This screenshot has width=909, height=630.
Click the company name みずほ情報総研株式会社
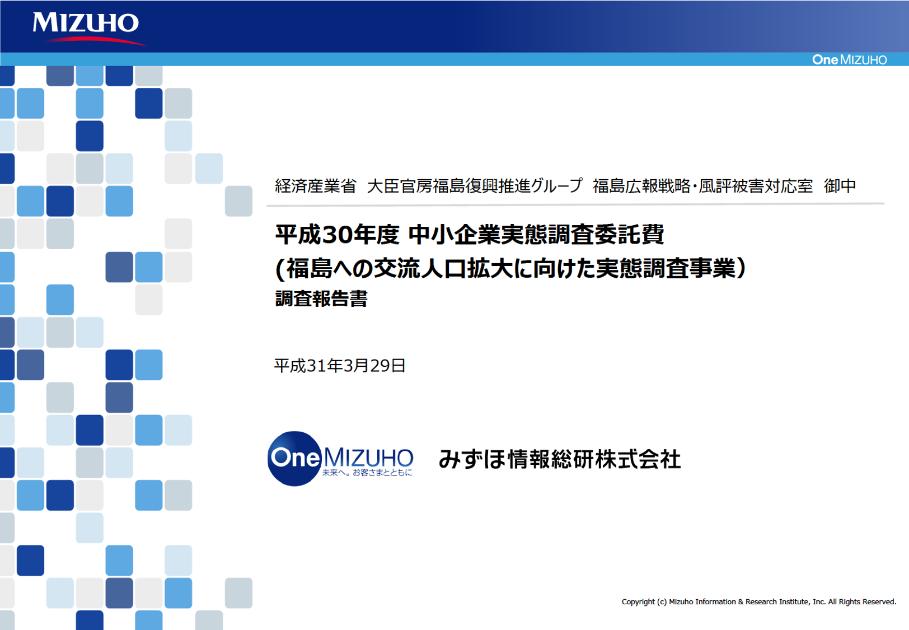pos(559,459)
